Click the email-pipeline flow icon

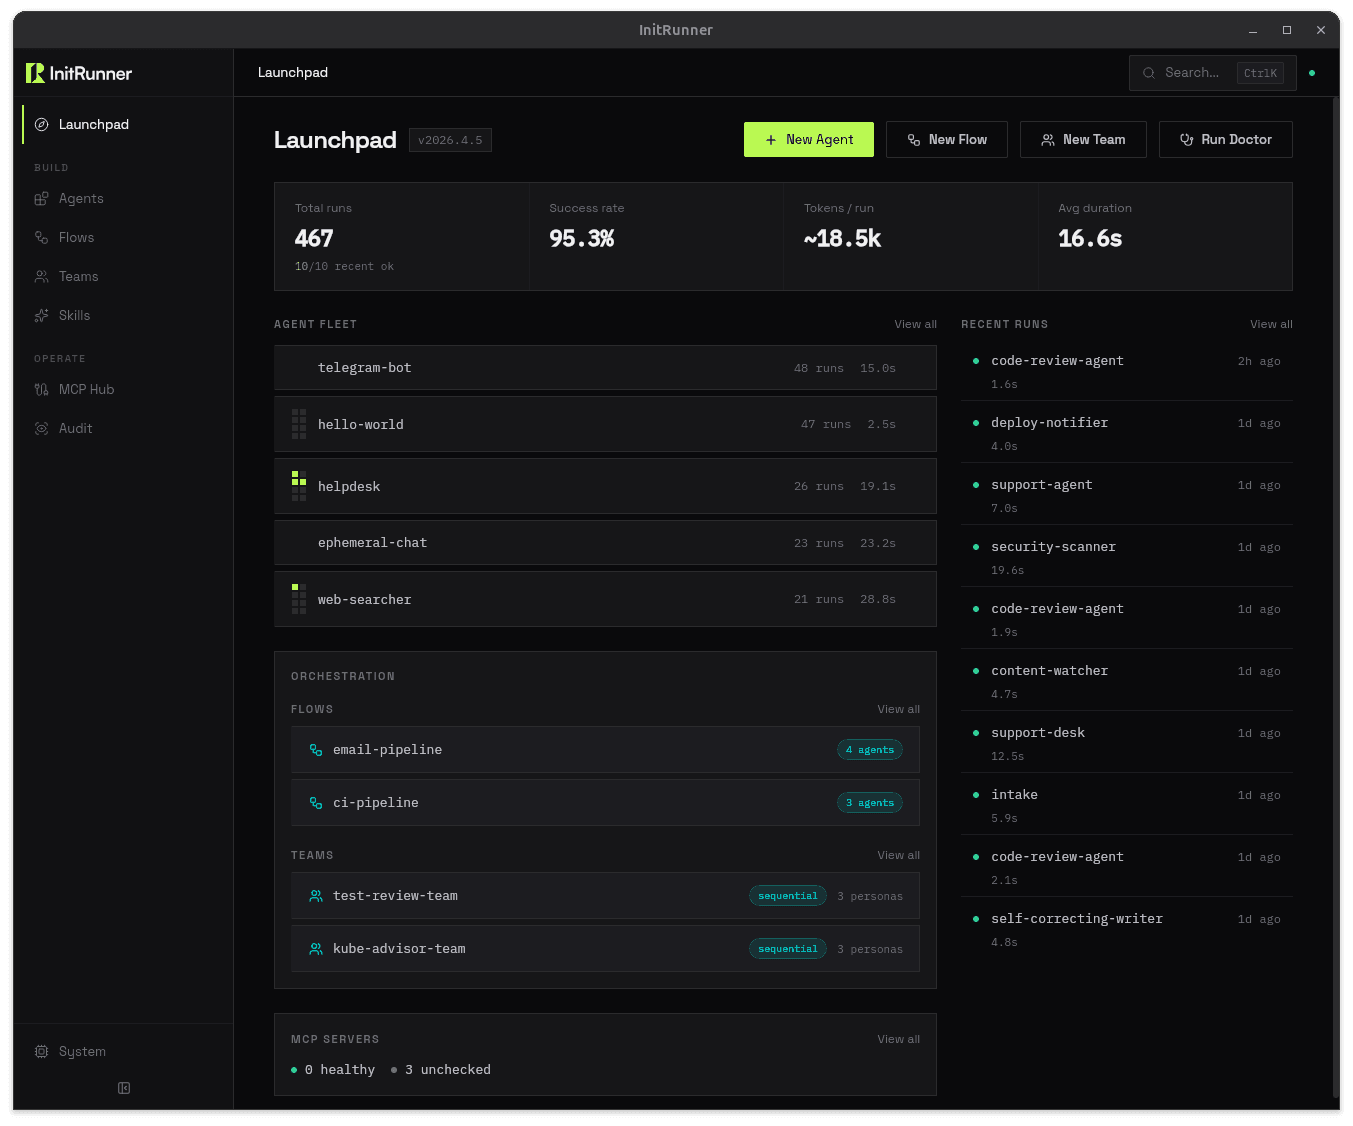pos(316,750)
